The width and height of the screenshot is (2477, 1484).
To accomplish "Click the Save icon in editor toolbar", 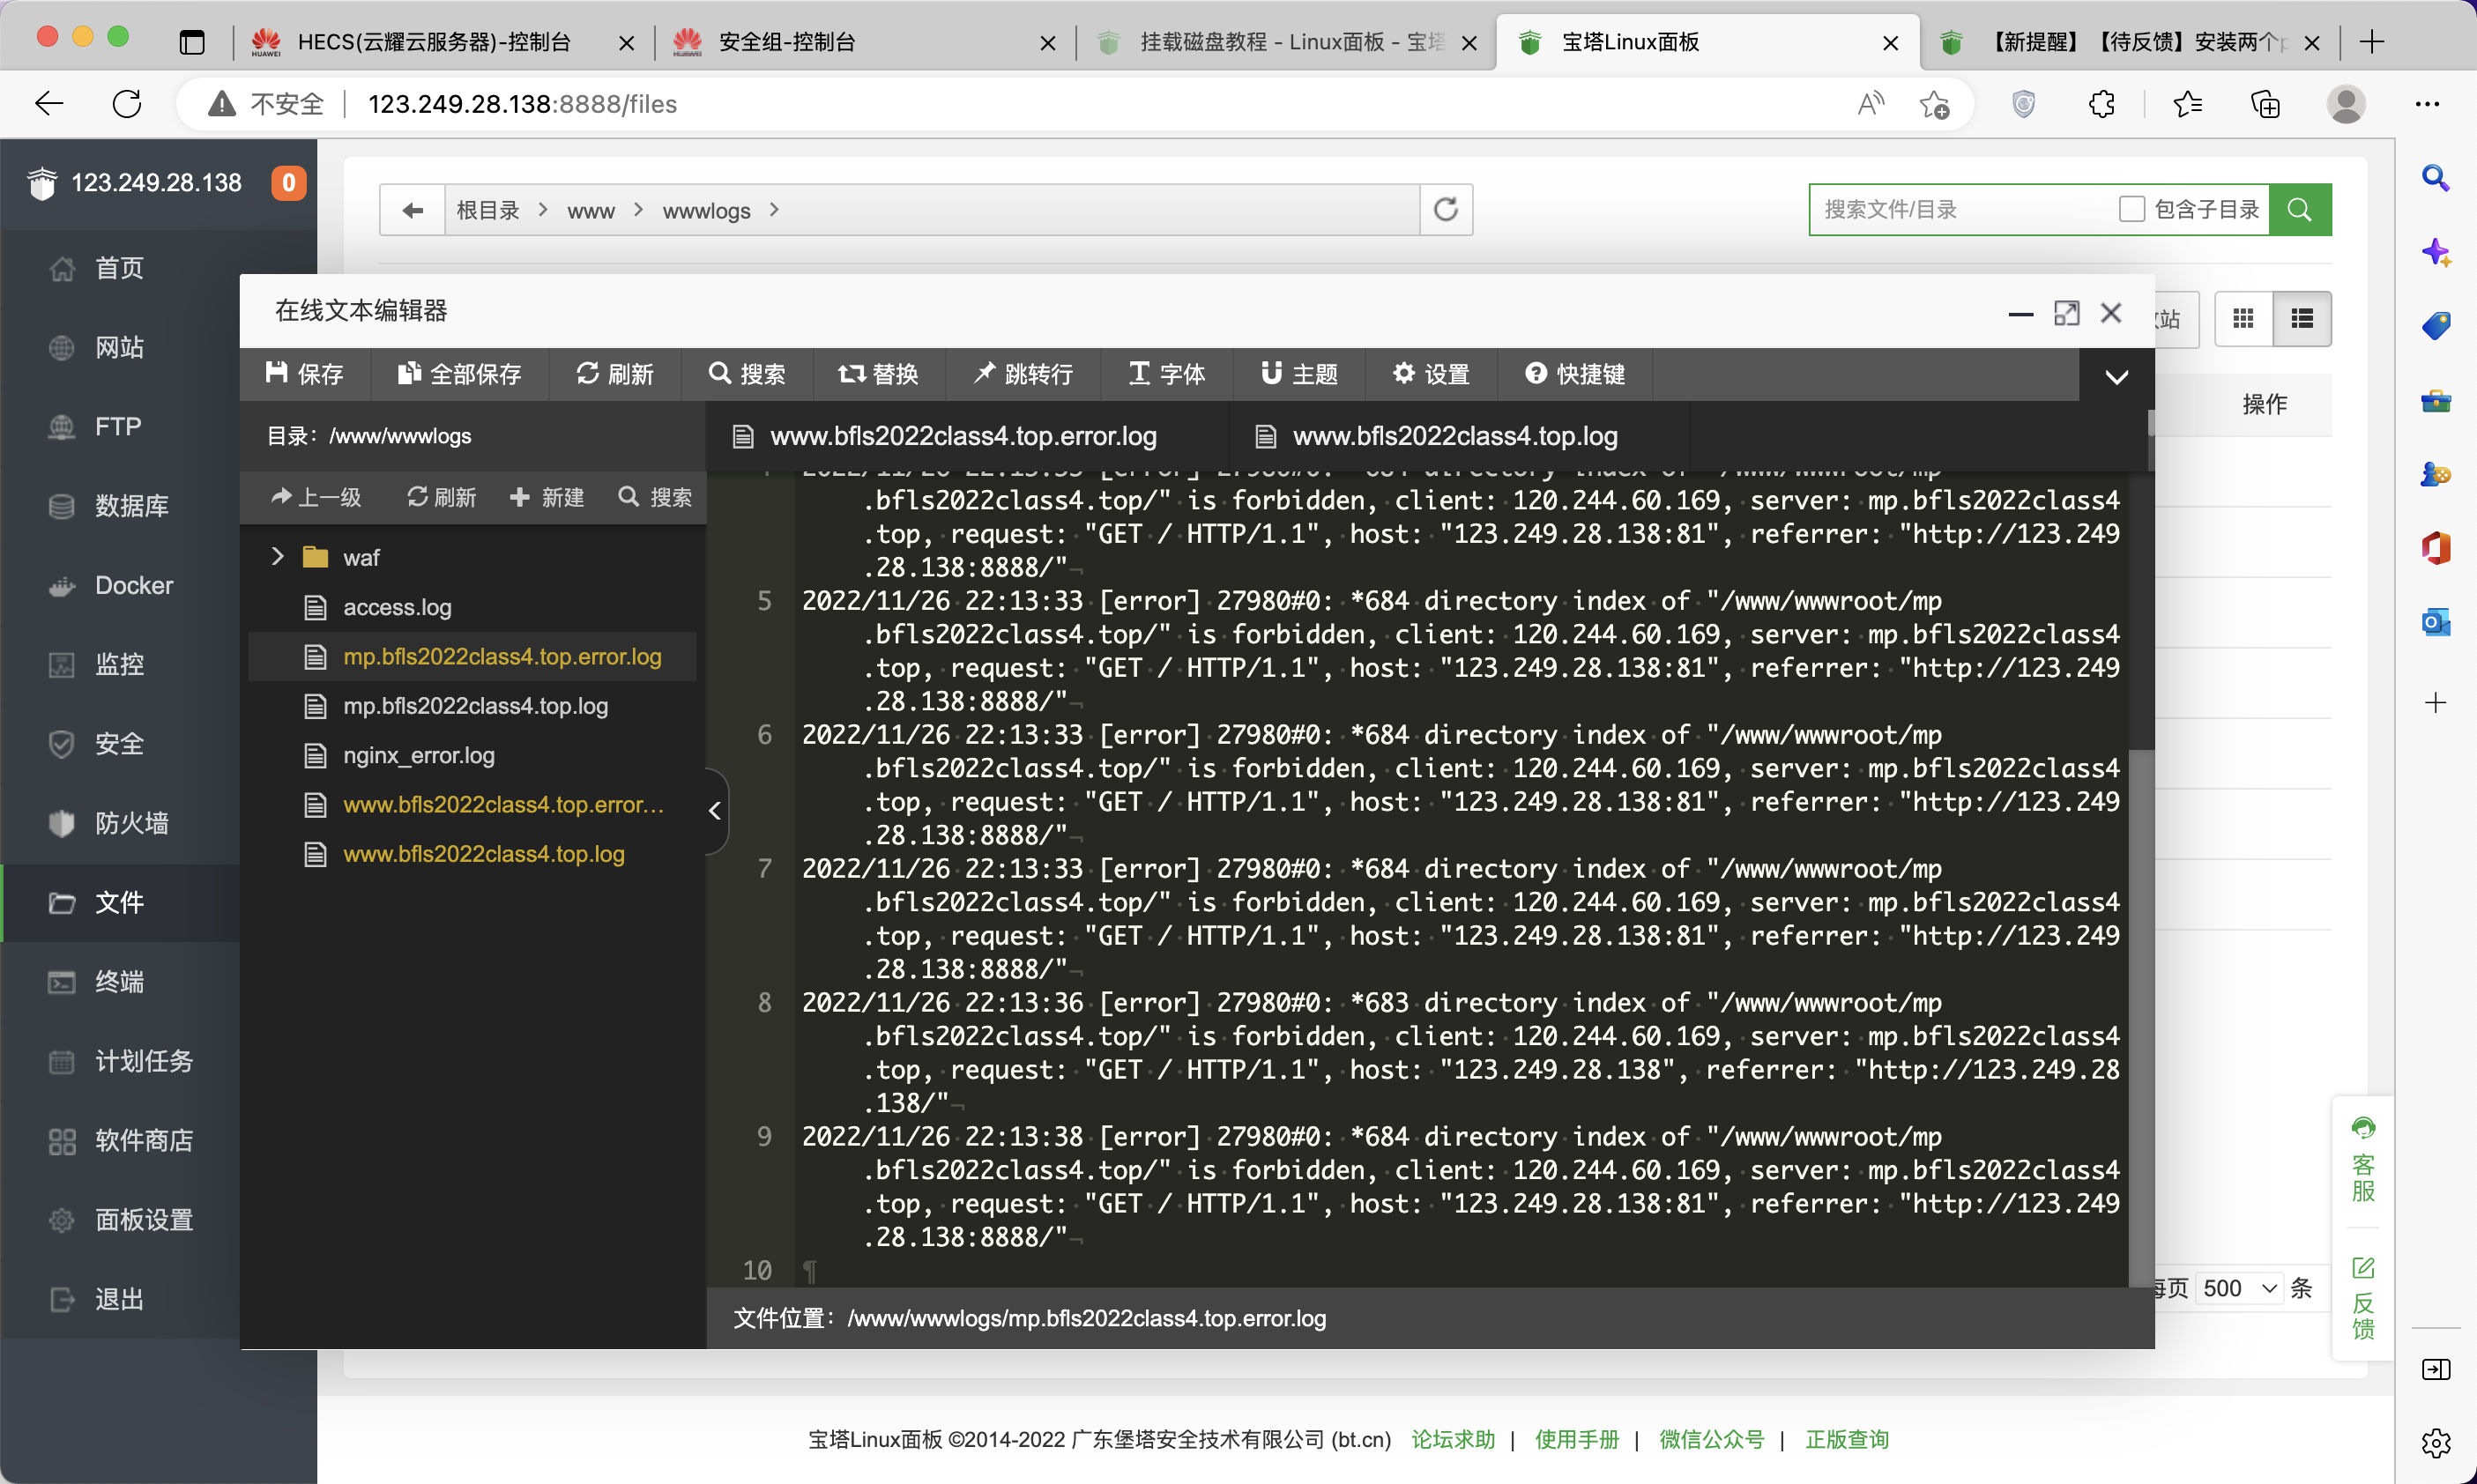I will click(276, 373).
